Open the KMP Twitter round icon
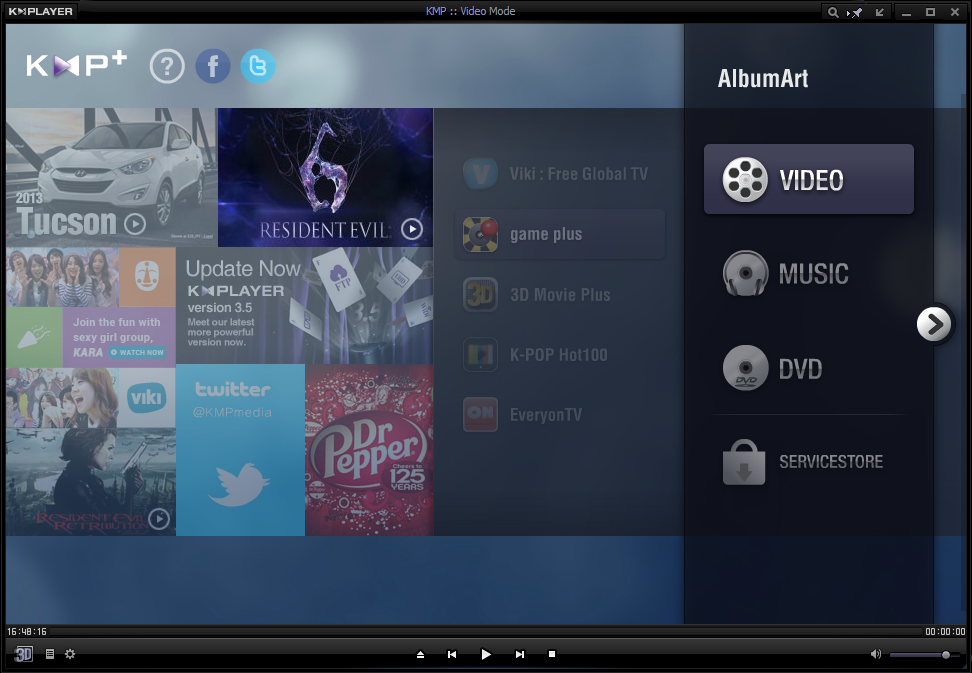 [258, 66]
